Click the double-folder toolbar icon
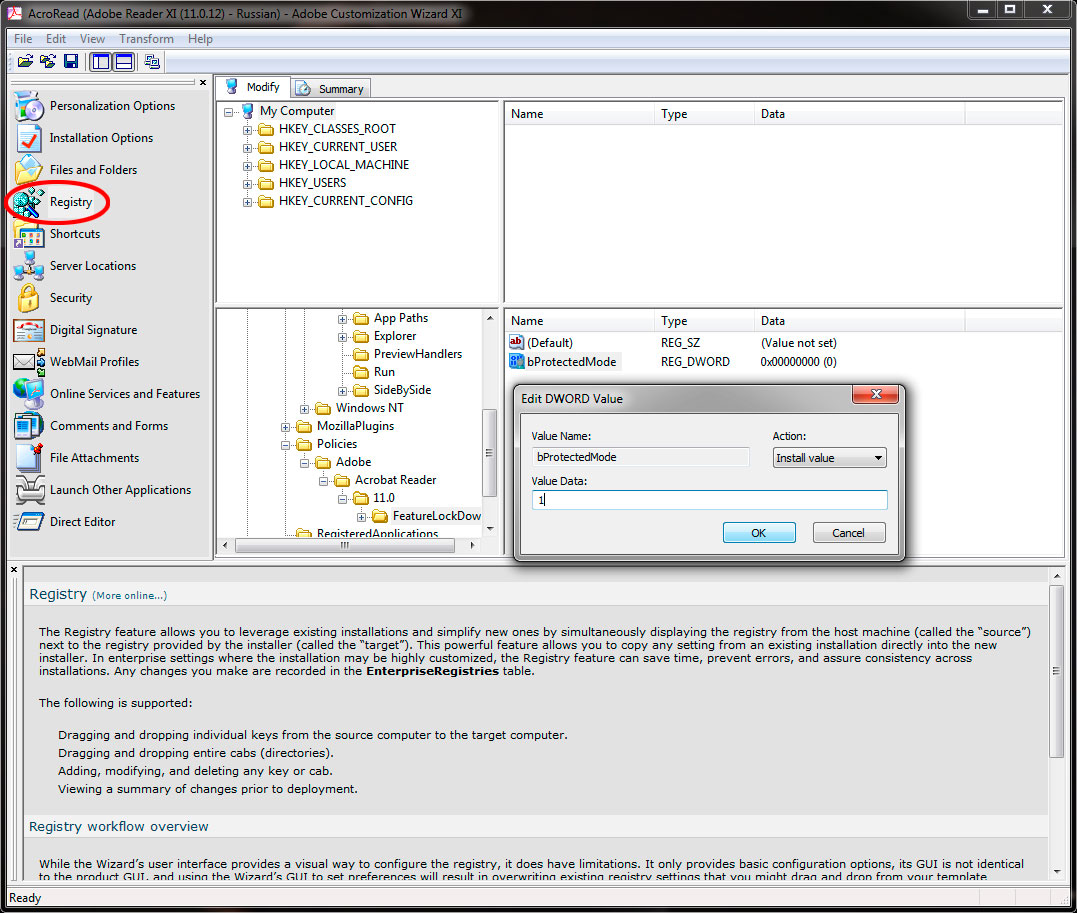 click(x=47, y=61)
